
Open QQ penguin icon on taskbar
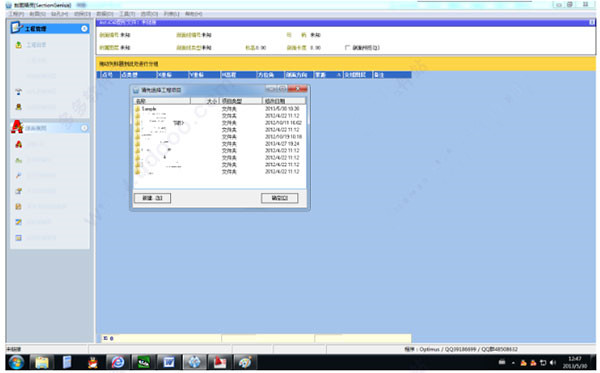pyautogui.click(x=93, y=362)
